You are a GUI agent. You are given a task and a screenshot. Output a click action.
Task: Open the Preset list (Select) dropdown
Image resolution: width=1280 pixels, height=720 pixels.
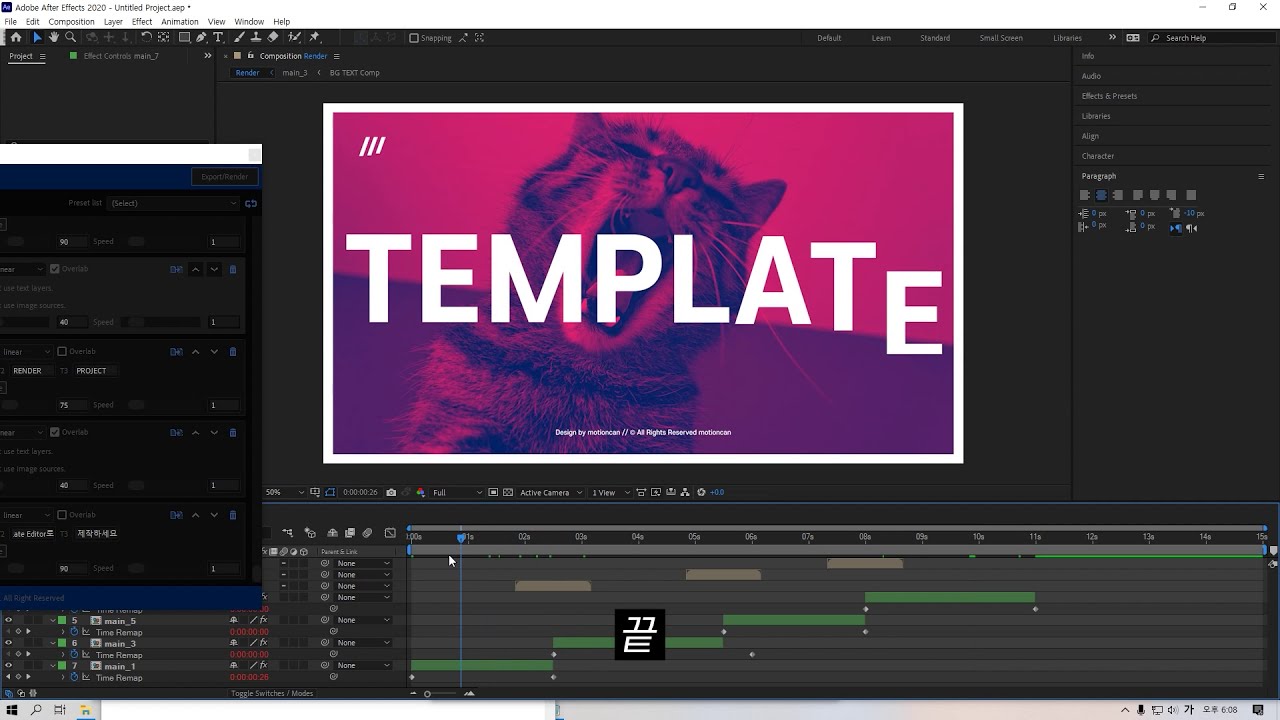point(175,203)
